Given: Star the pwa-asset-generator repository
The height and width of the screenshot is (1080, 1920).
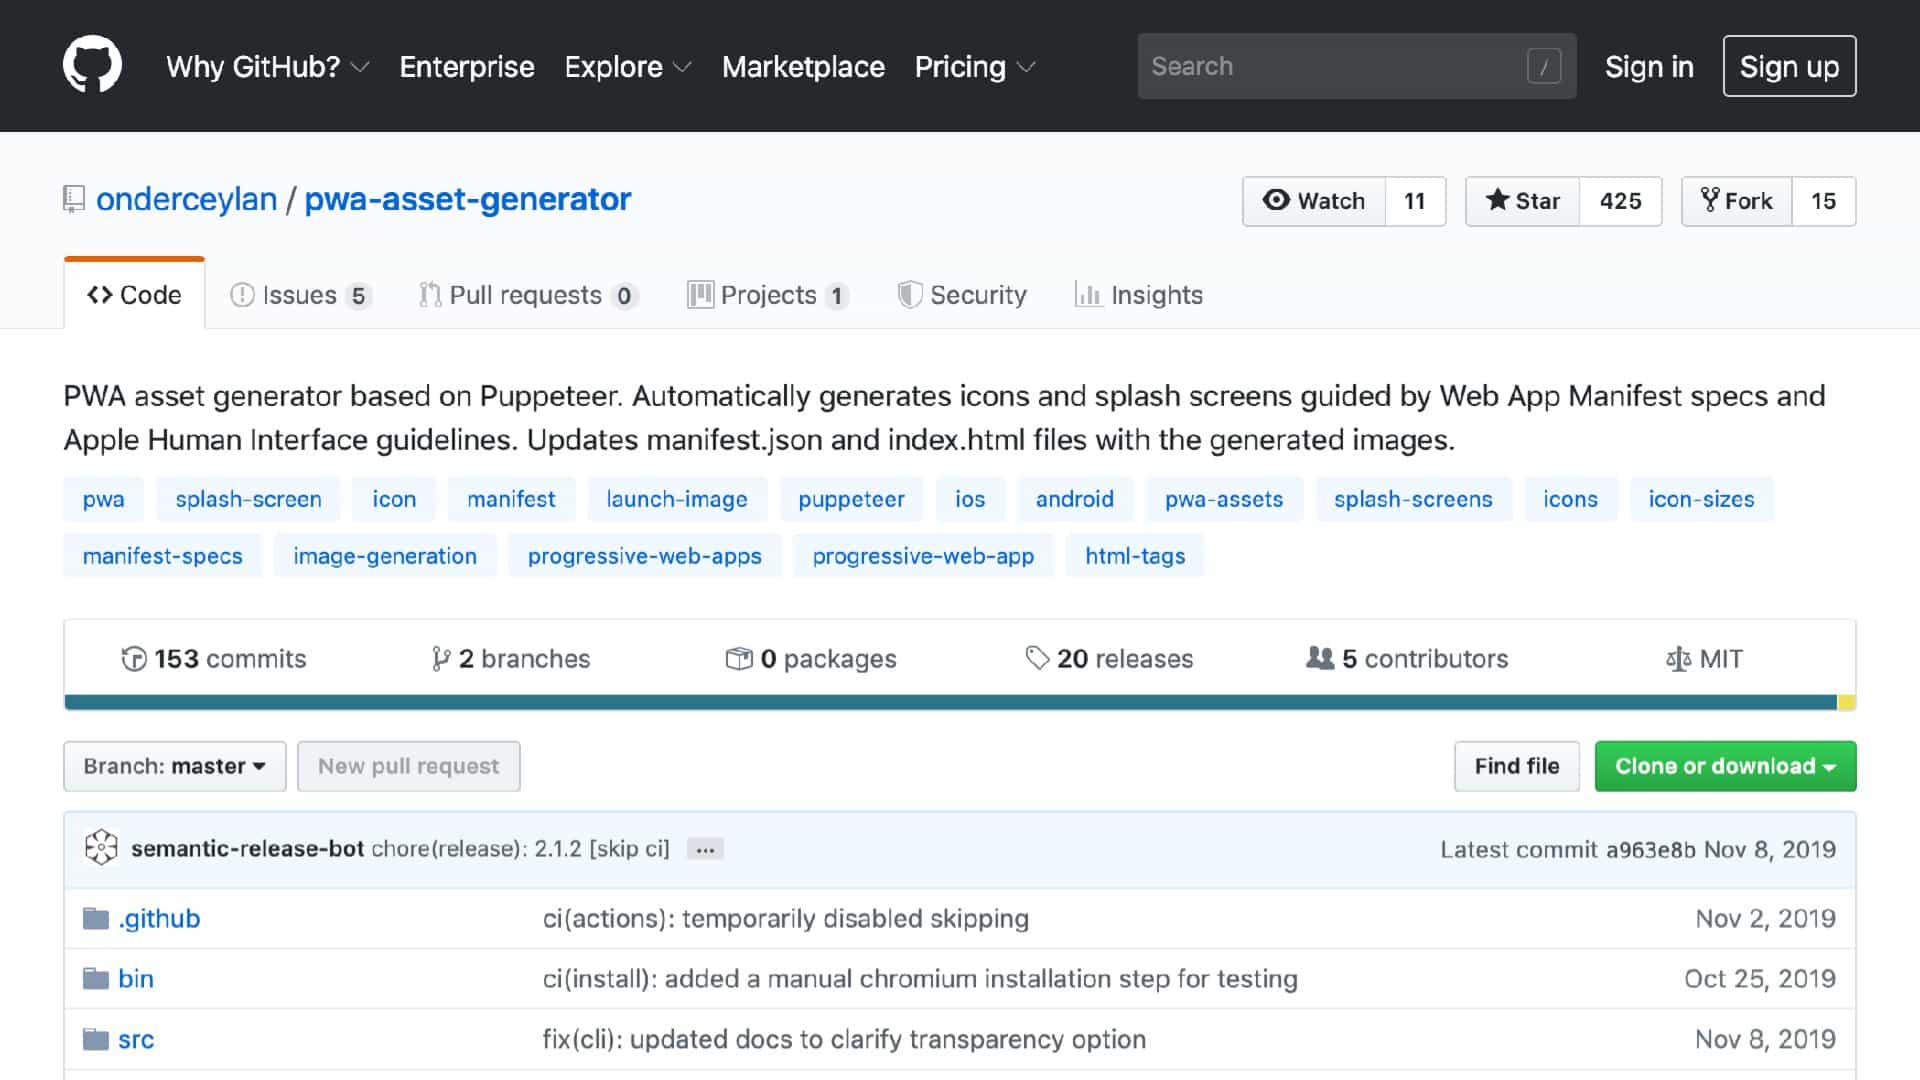Looking at the screenshot, I should click(1523, 201).
